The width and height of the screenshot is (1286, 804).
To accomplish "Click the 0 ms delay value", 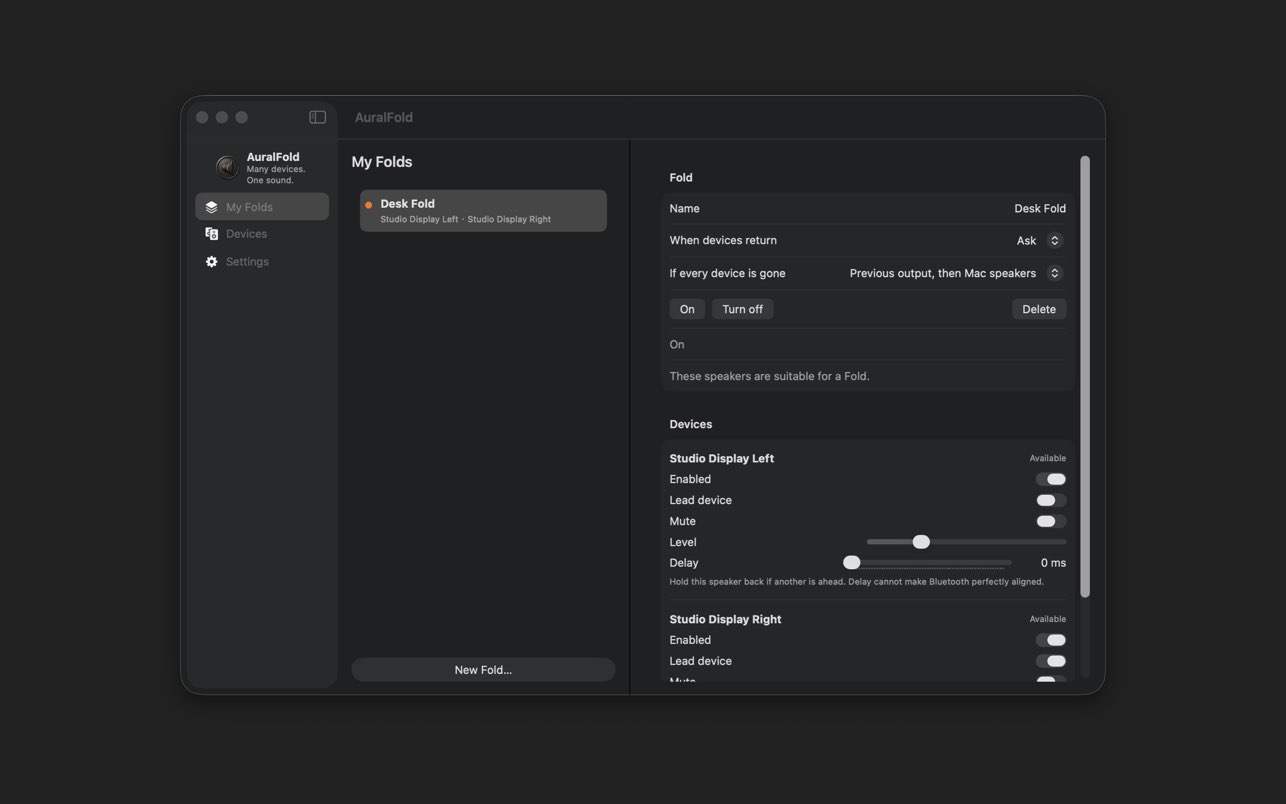I will (x=1053, y=563).
